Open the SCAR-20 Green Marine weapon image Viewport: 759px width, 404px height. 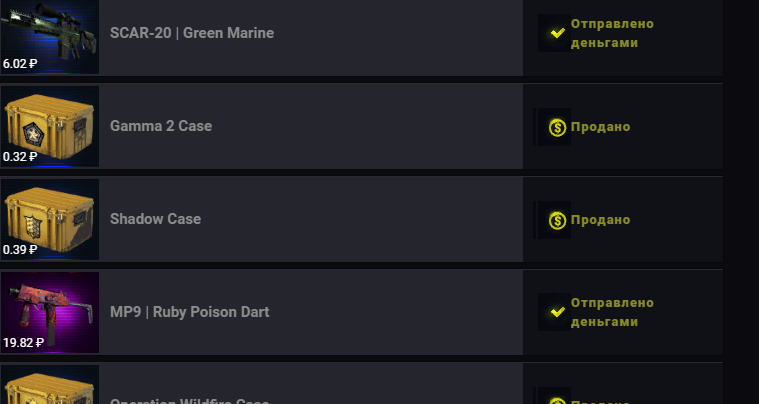click(x=49, y=37)
